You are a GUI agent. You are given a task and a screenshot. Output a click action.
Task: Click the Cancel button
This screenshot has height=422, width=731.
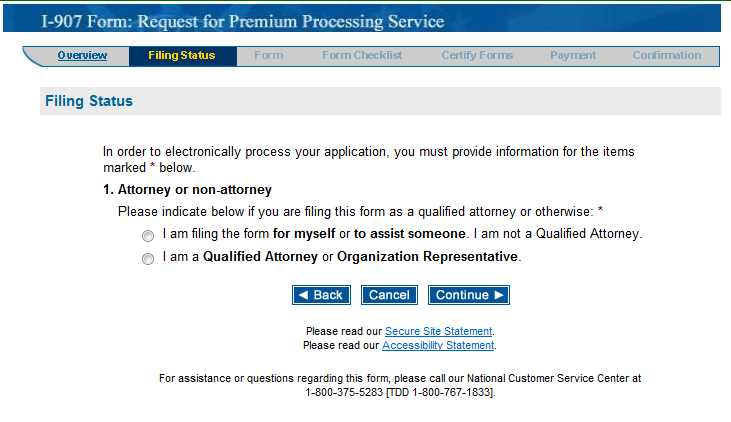pos(389,295)
